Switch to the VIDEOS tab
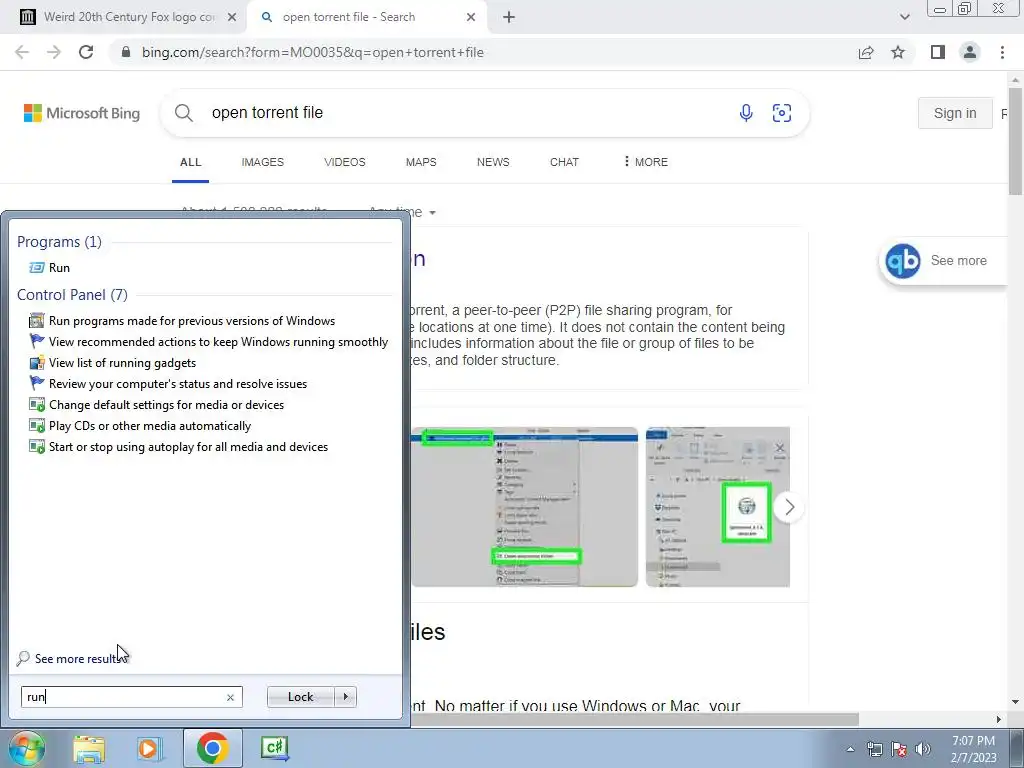The width and height of the screenshot is (1024, 768). 345,162
